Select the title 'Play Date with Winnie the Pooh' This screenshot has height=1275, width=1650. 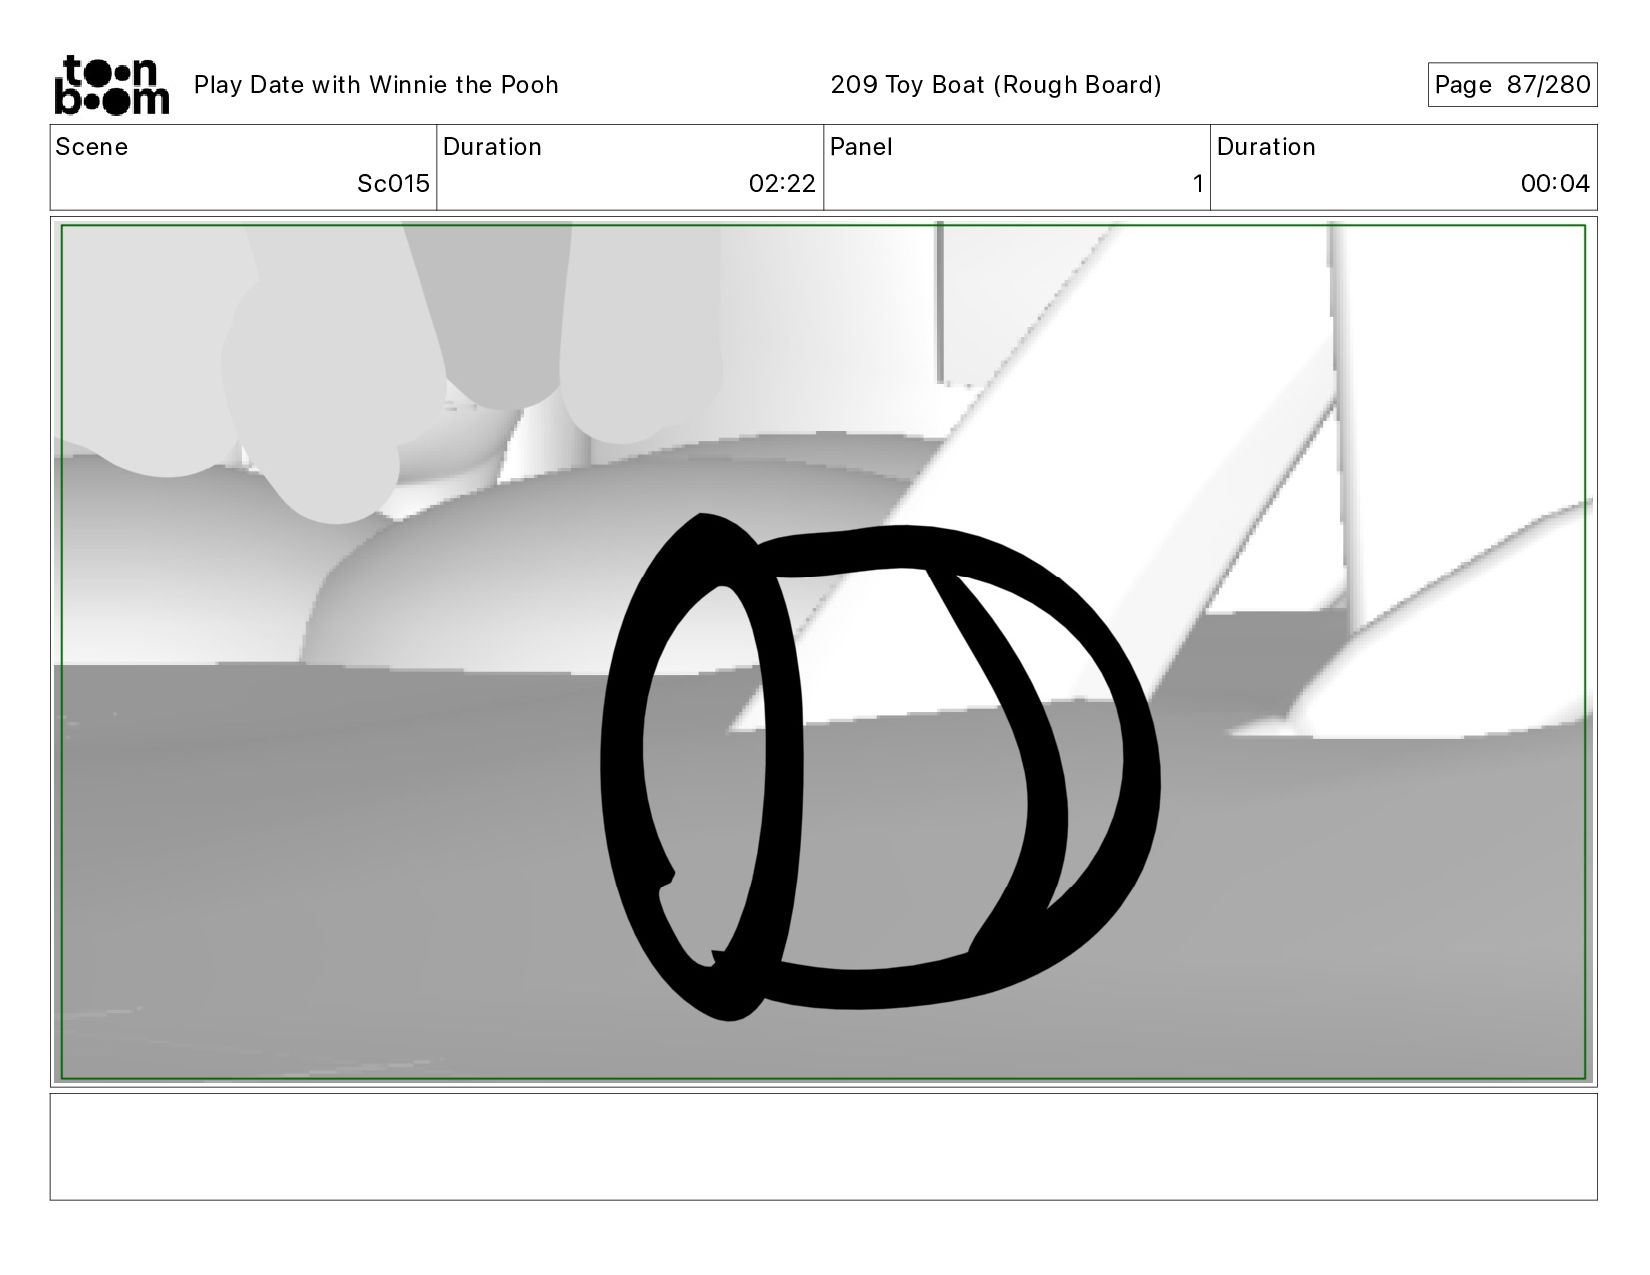click(x=376, y=85)
